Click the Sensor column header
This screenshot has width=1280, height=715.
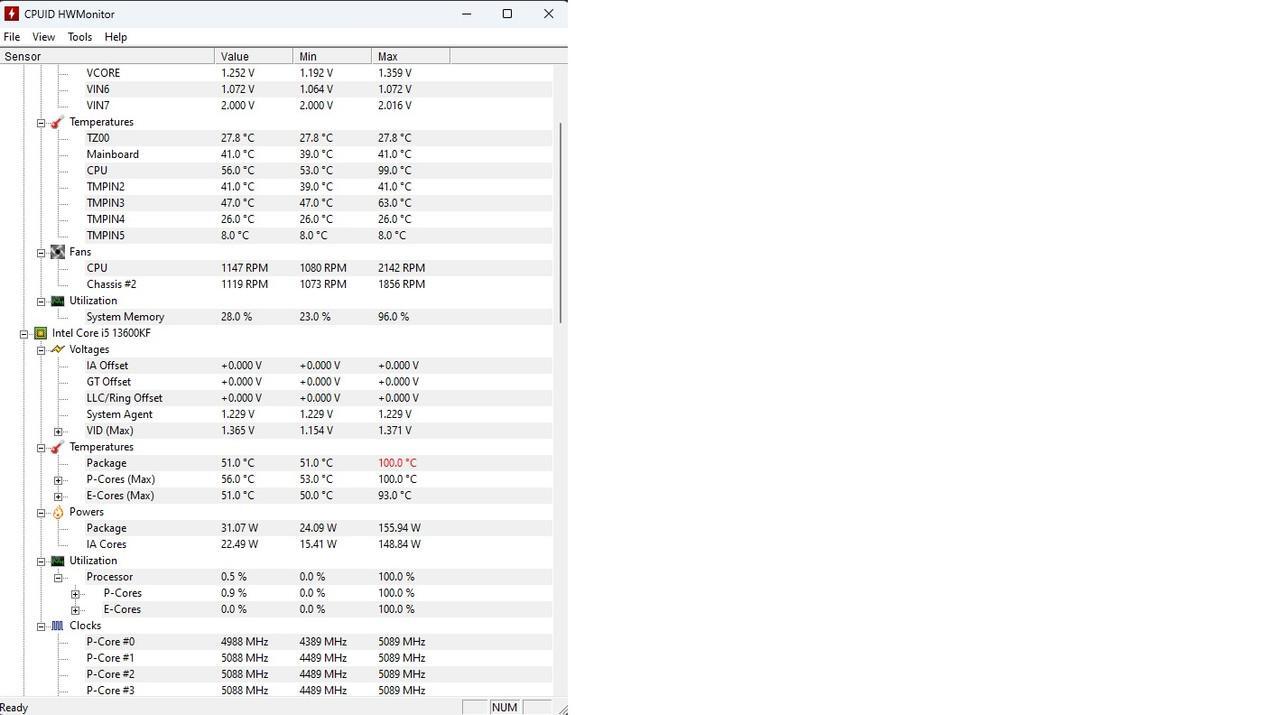tap(107, 56)
